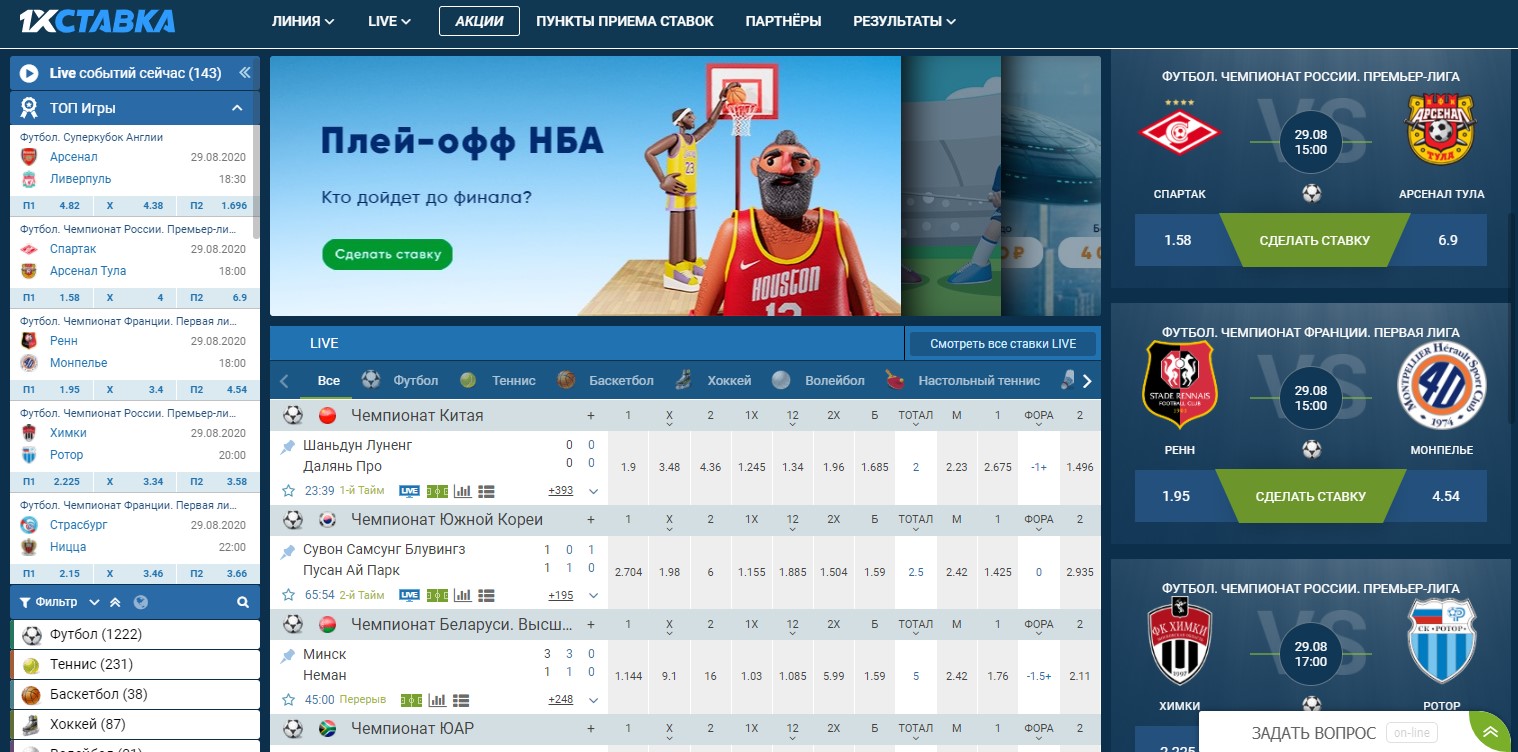Click the next banner slide thumbnail
Image resolution: width=1518 pixels, height=752 pixels.
951,185
